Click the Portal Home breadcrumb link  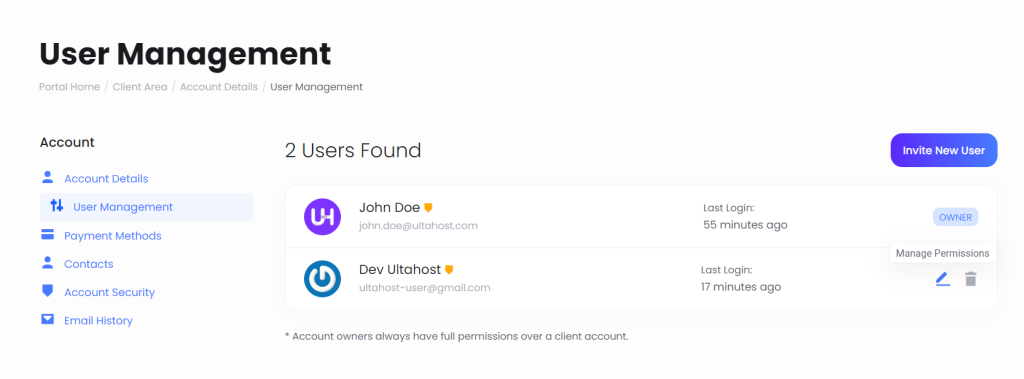[x=69, y=87]
